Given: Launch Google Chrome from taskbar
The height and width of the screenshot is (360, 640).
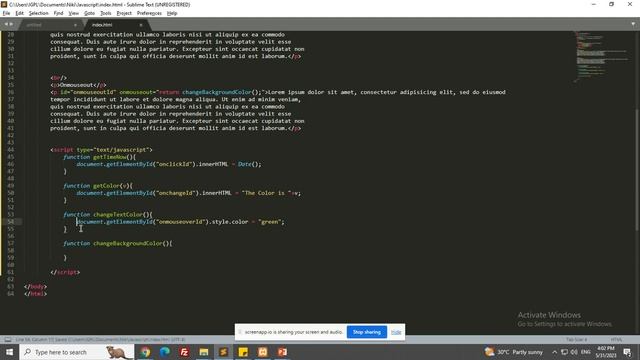Looking at the screenshot, I should [x=145, y=352].
